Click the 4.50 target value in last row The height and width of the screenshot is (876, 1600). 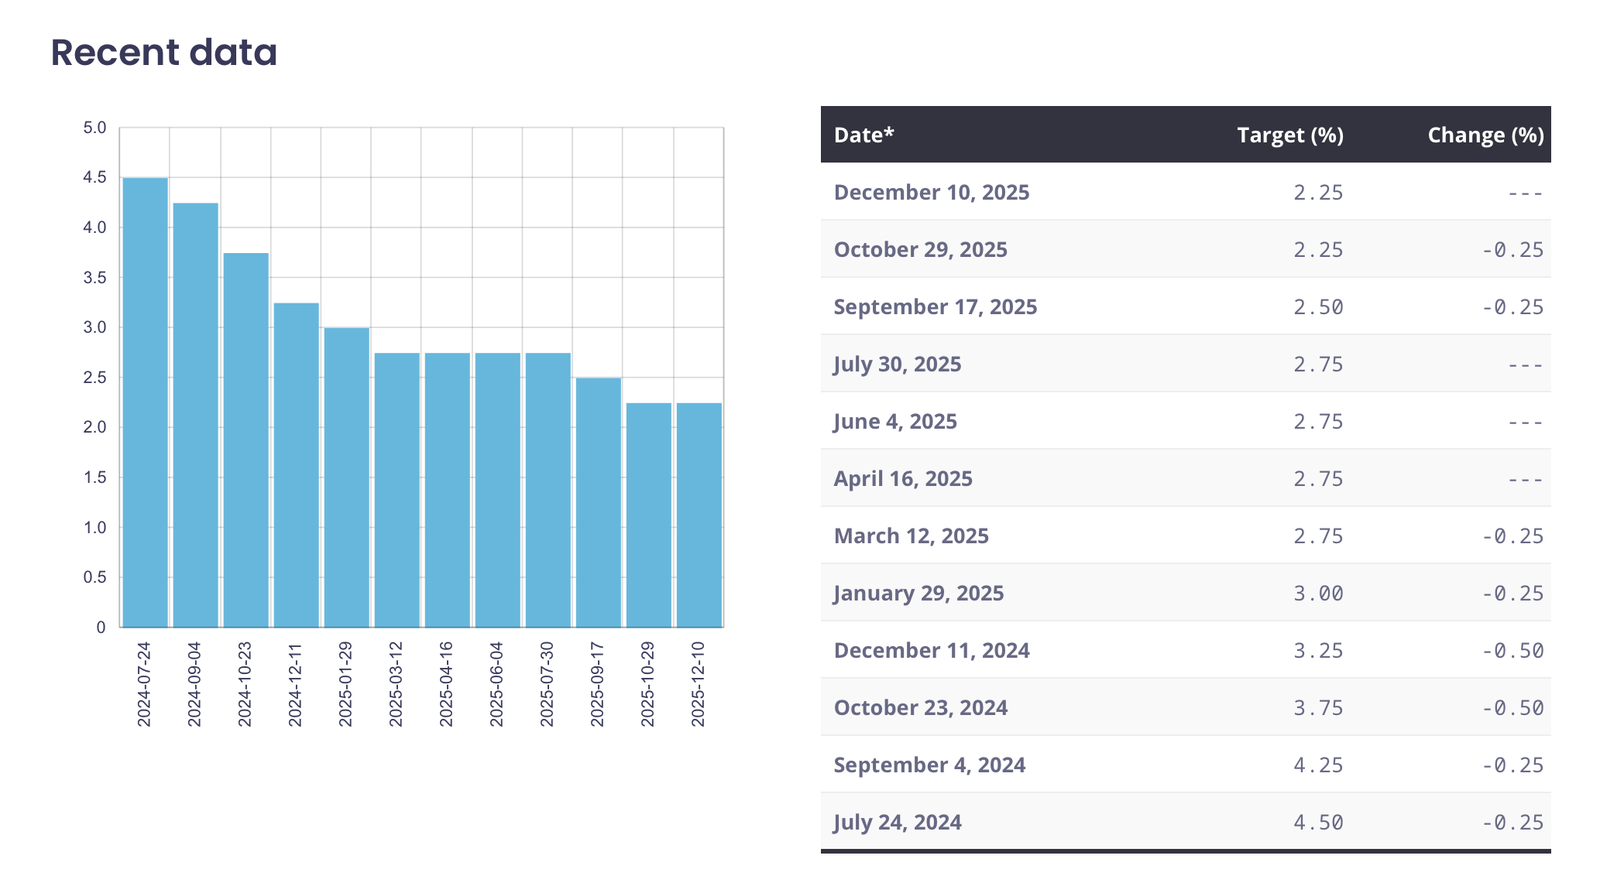click(x=1318, y=822)
